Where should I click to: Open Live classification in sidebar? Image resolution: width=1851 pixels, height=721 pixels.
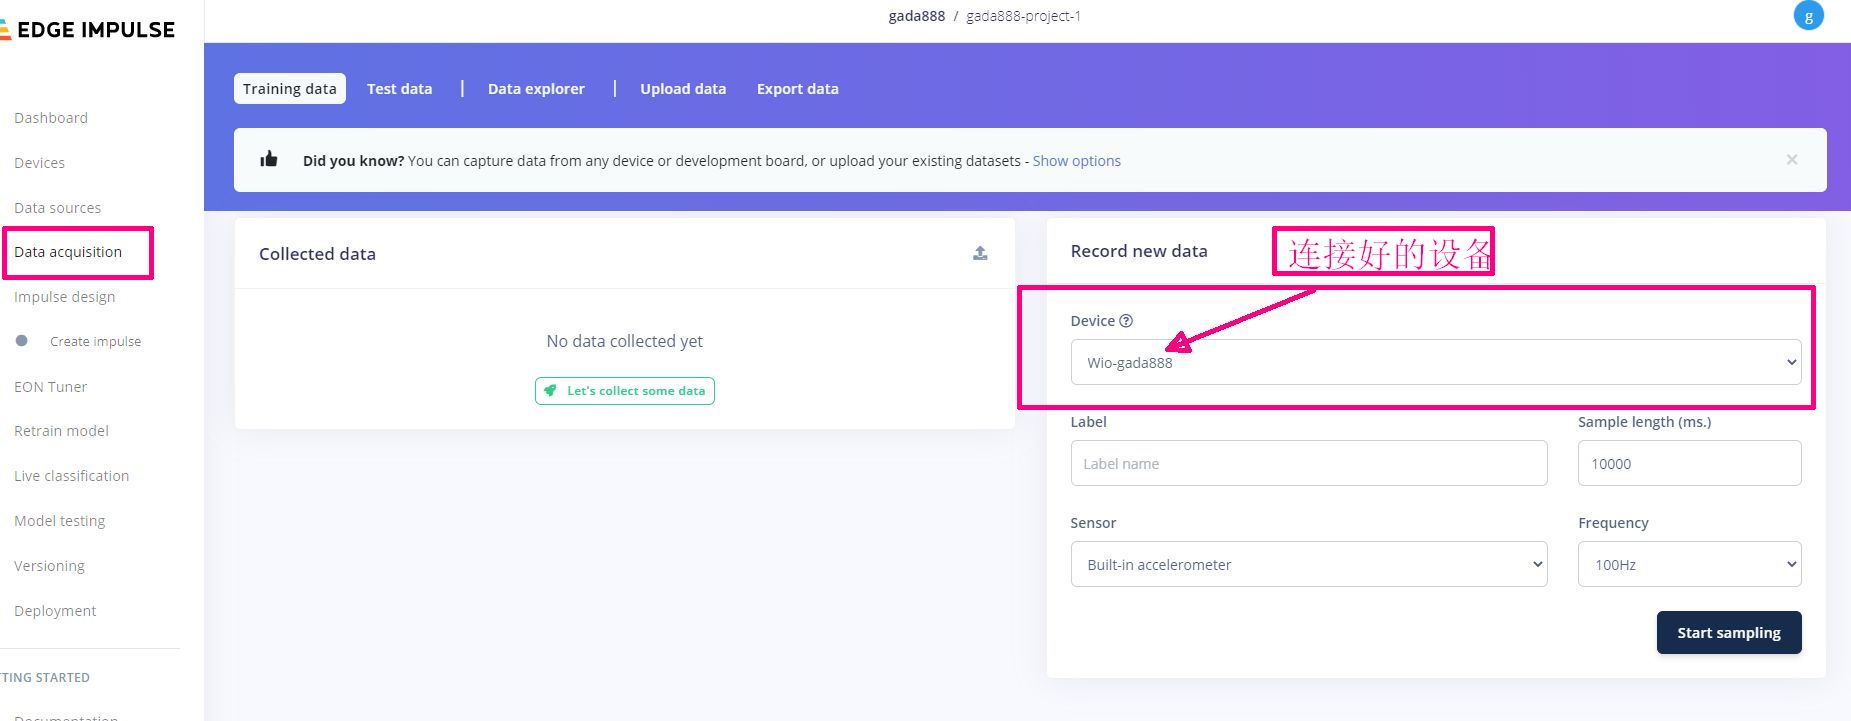(71, 476)
